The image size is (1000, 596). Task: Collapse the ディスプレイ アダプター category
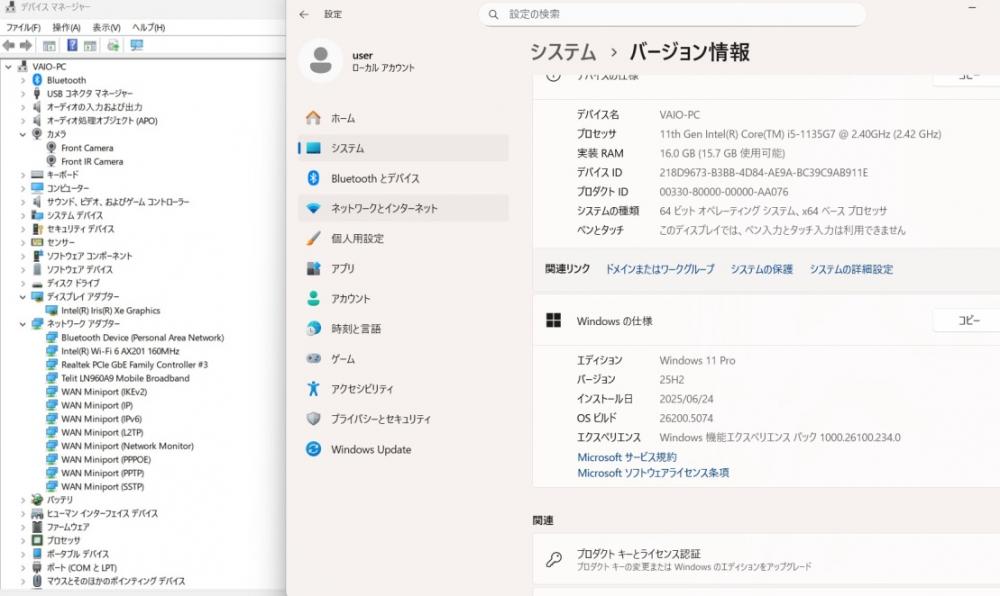[22, 296]
